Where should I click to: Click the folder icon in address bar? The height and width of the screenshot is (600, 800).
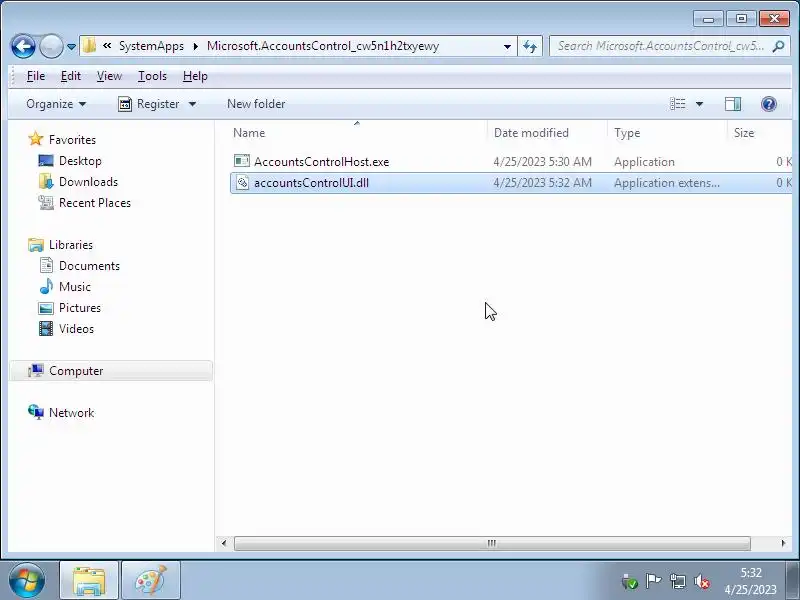point(89,46)
